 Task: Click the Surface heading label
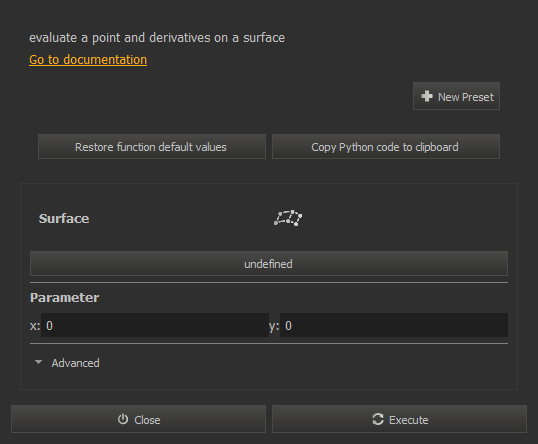(x=64, y=219)
